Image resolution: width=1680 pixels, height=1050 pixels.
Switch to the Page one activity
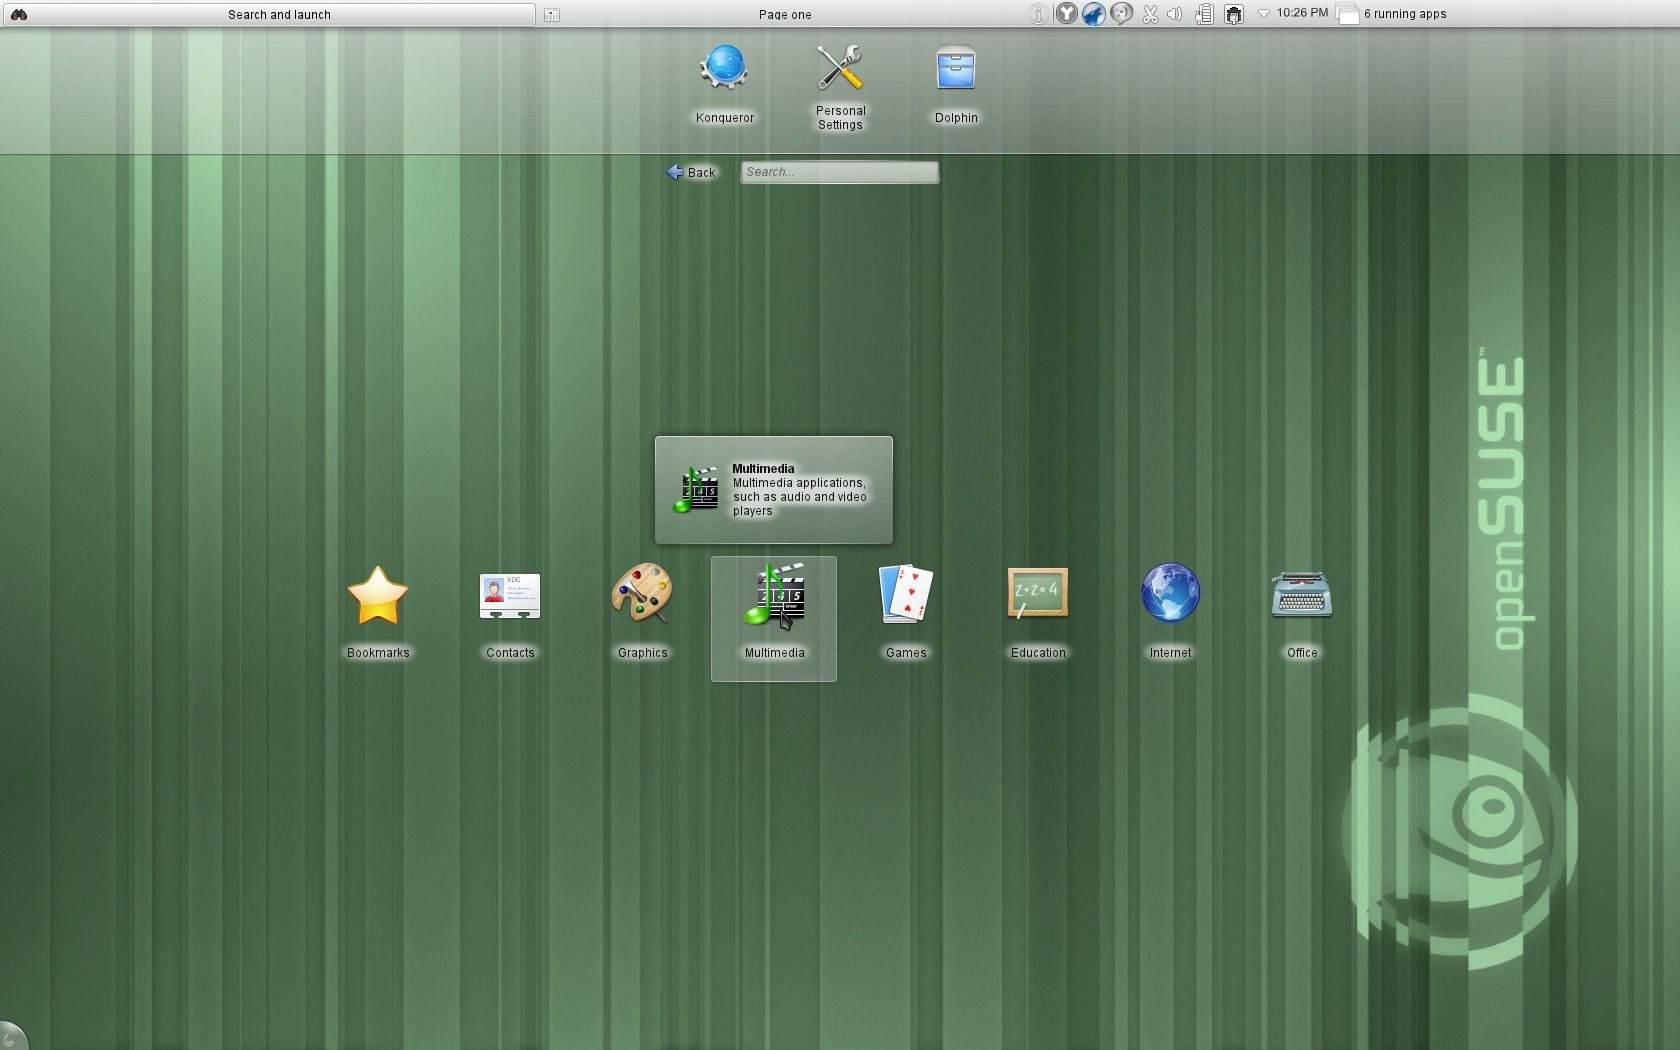point(784,14)
